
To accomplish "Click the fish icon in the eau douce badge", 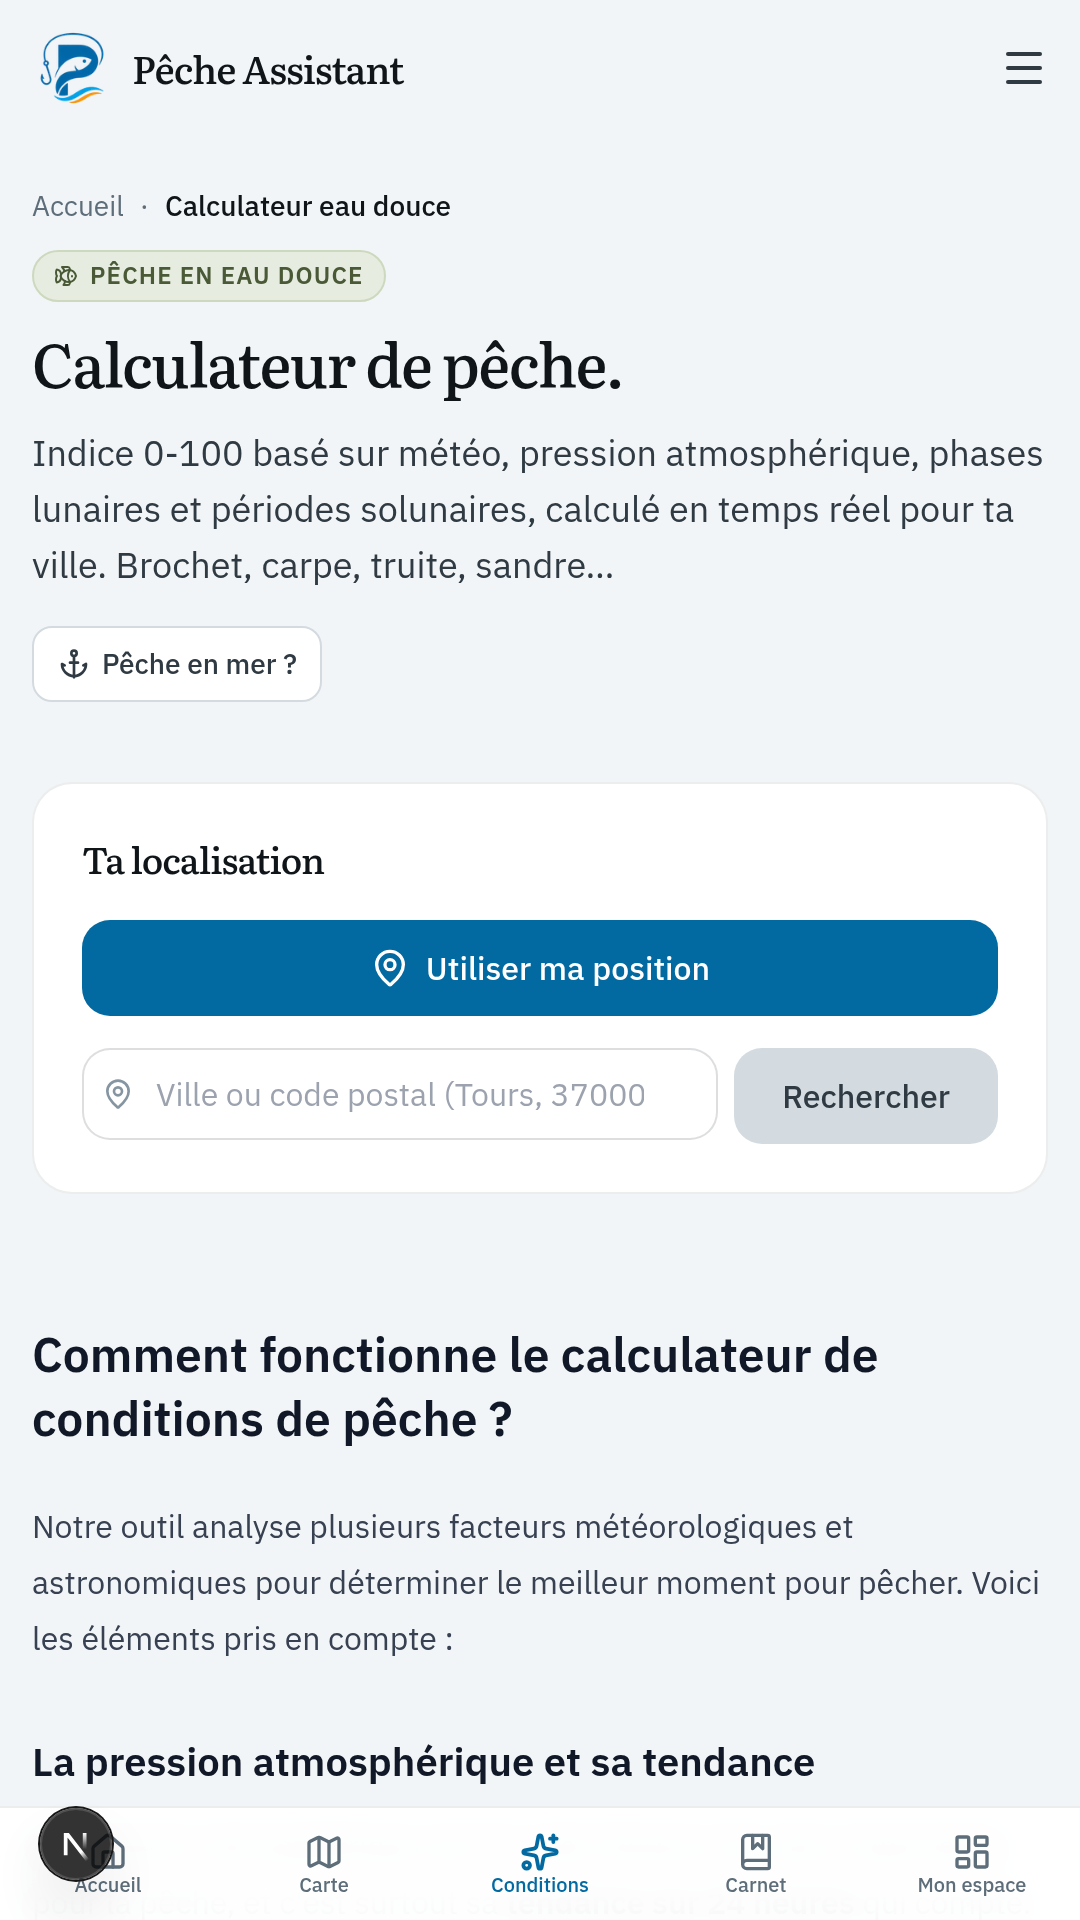I will click(66, 276).
